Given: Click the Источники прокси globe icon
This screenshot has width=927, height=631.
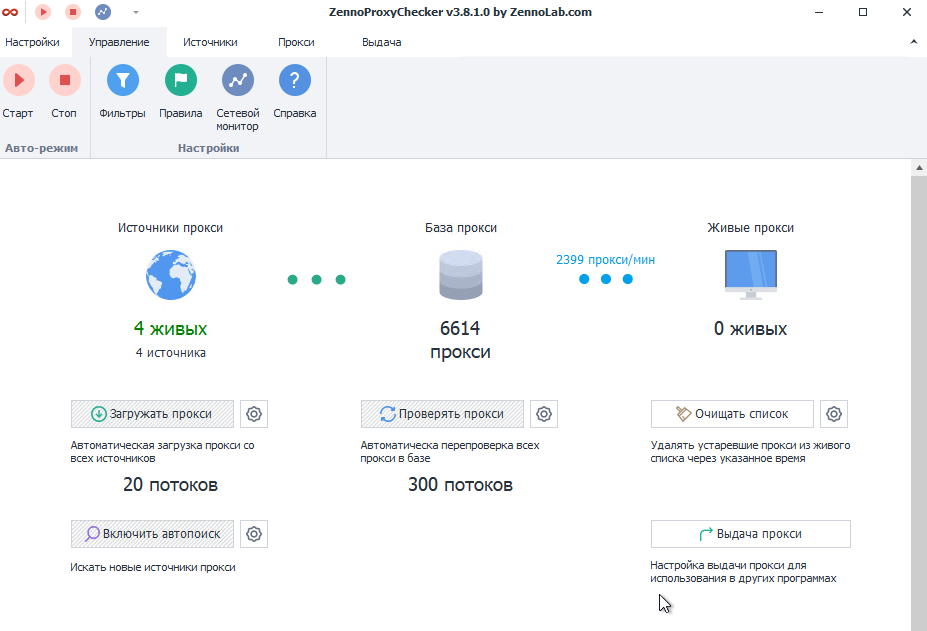Looking at the screenshot, I should [171, 275].
